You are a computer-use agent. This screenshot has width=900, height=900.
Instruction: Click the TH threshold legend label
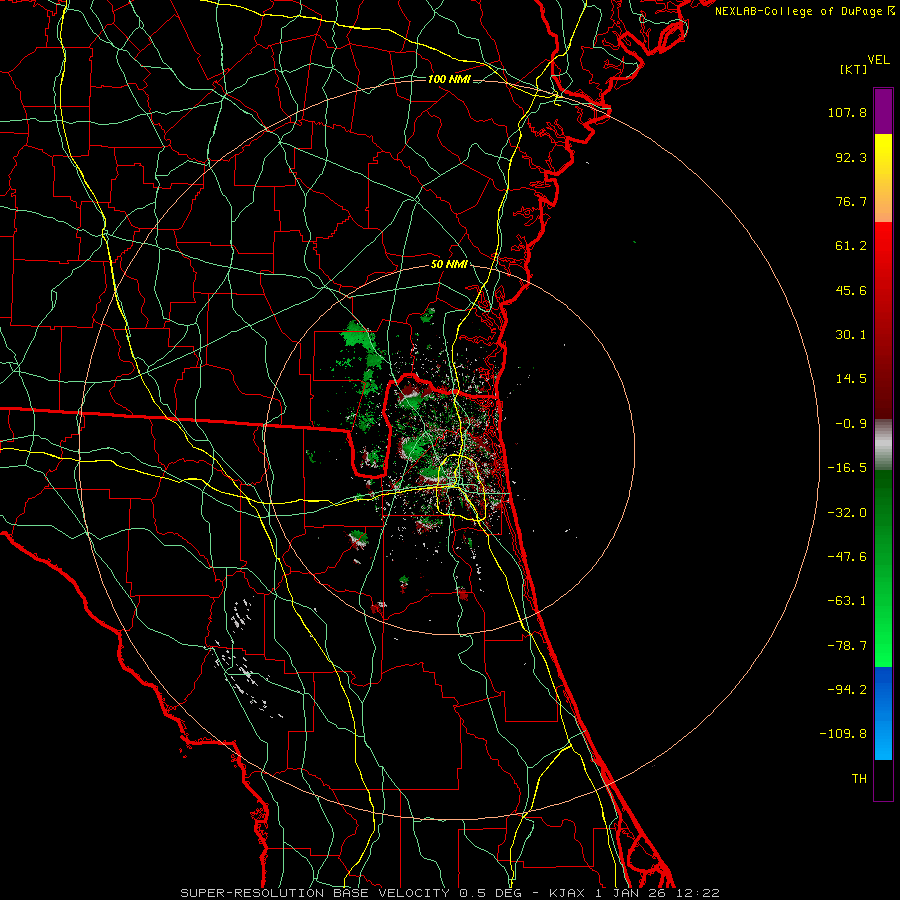pyautogui.click(x=859, y=778)
